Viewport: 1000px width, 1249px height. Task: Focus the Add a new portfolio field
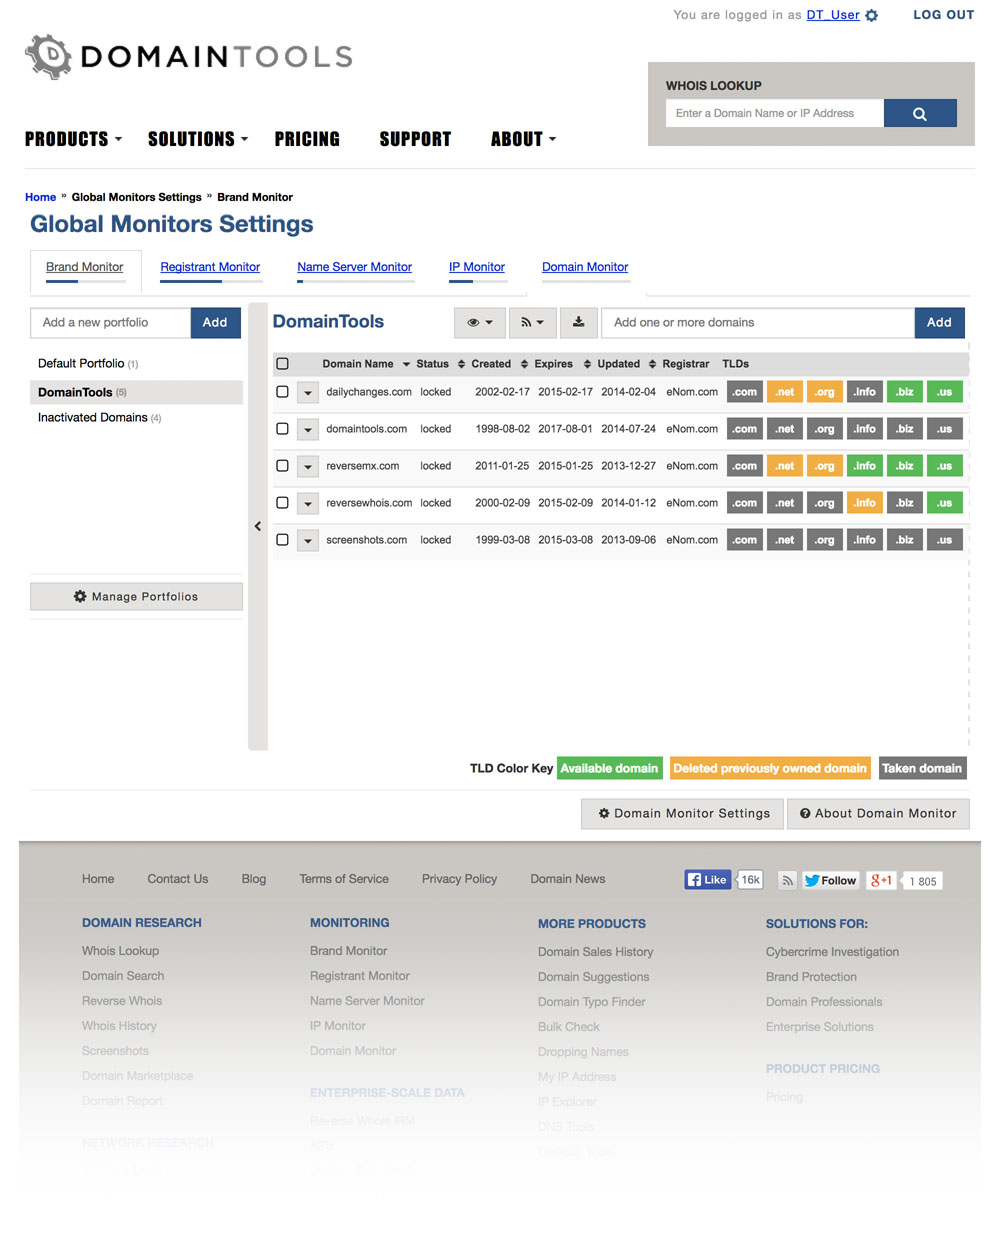click(x=110, y=322)
